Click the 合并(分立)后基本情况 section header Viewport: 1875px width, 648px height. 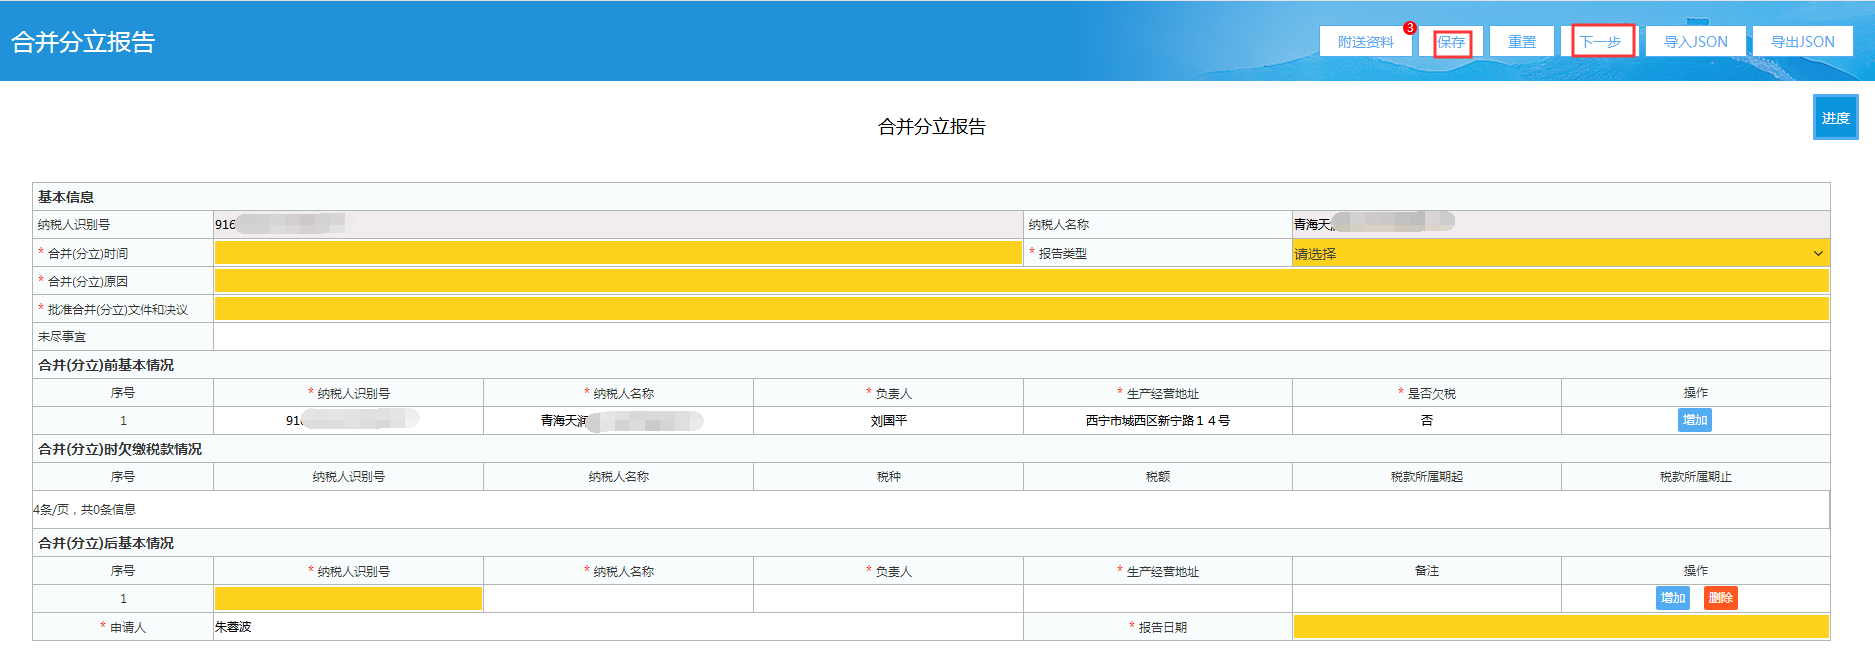point(106,543)
